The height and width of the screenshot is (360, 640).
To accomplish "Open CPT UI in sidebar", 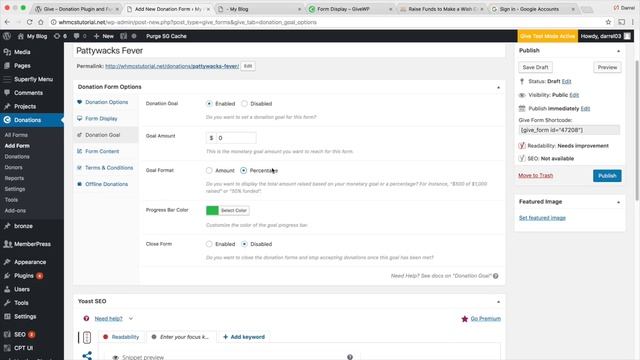I will coord(23,348).
